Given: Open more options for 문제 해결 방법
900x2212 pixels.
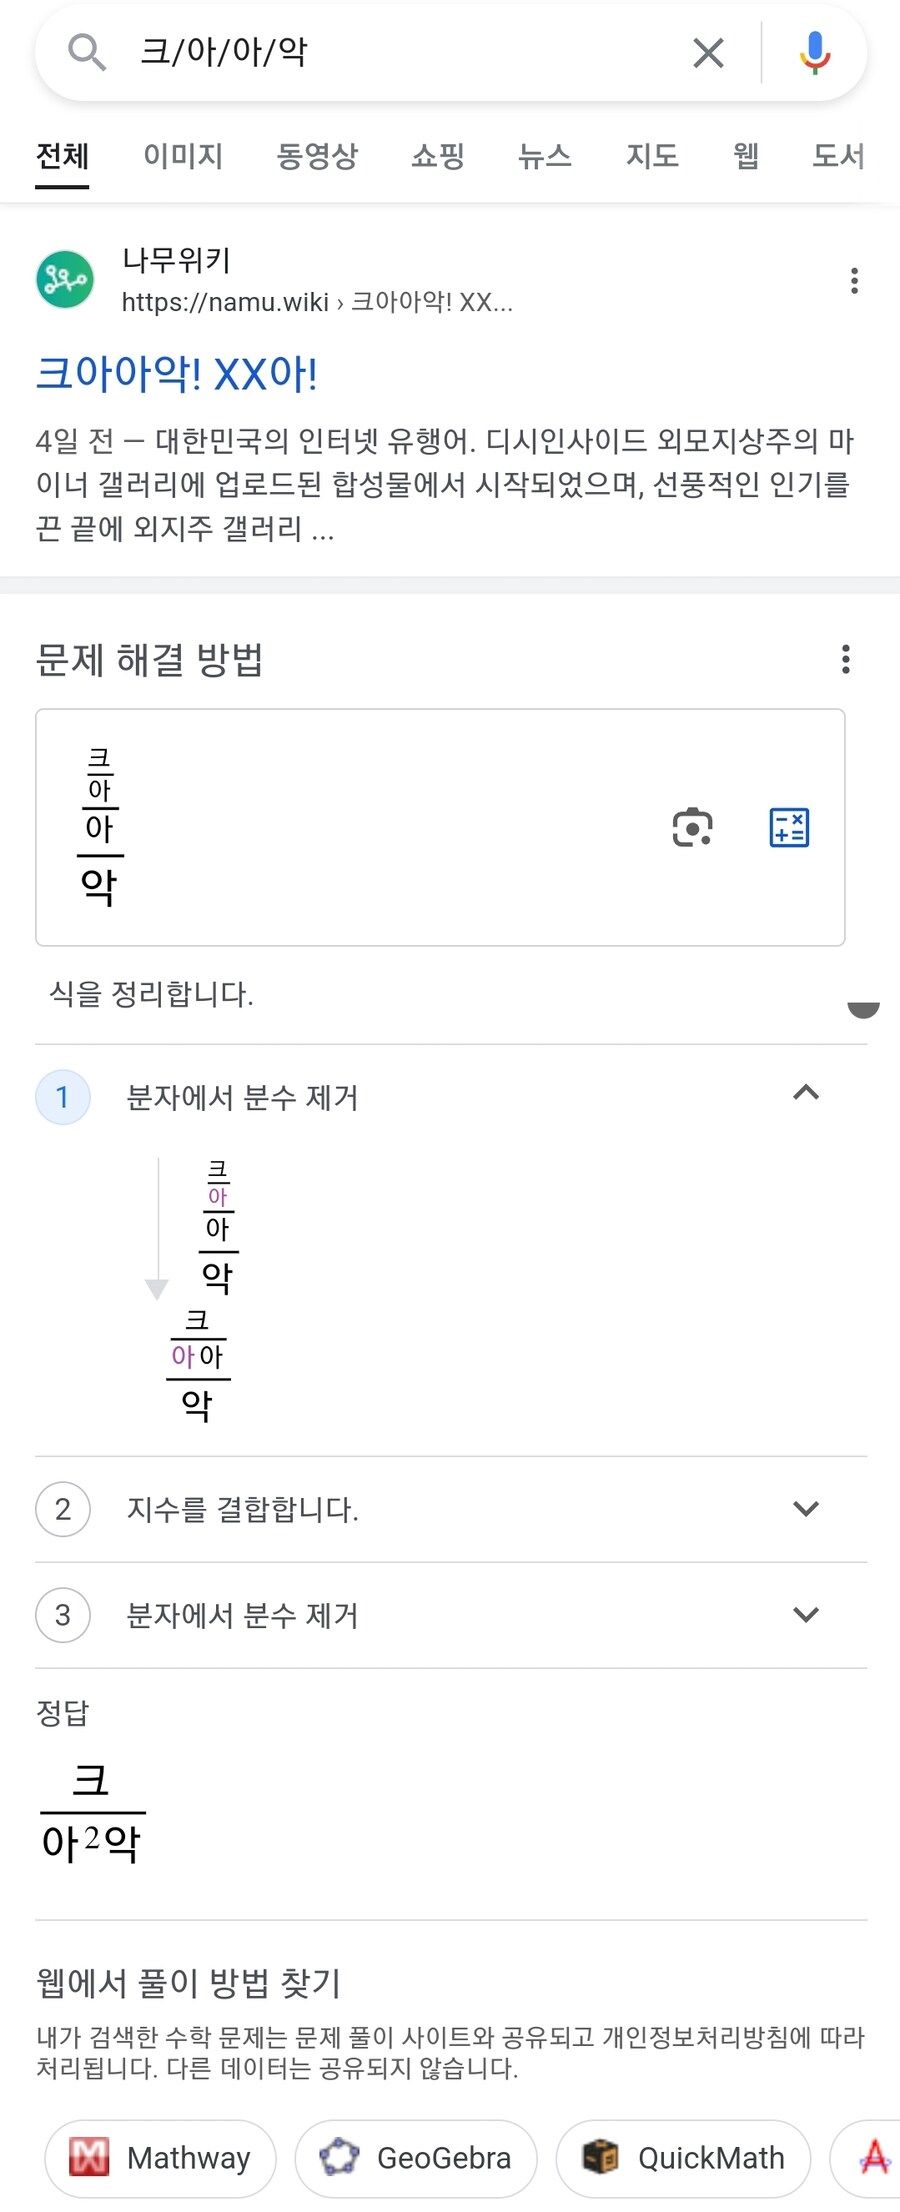Looking at the screenshot, I should coord(846,659).
